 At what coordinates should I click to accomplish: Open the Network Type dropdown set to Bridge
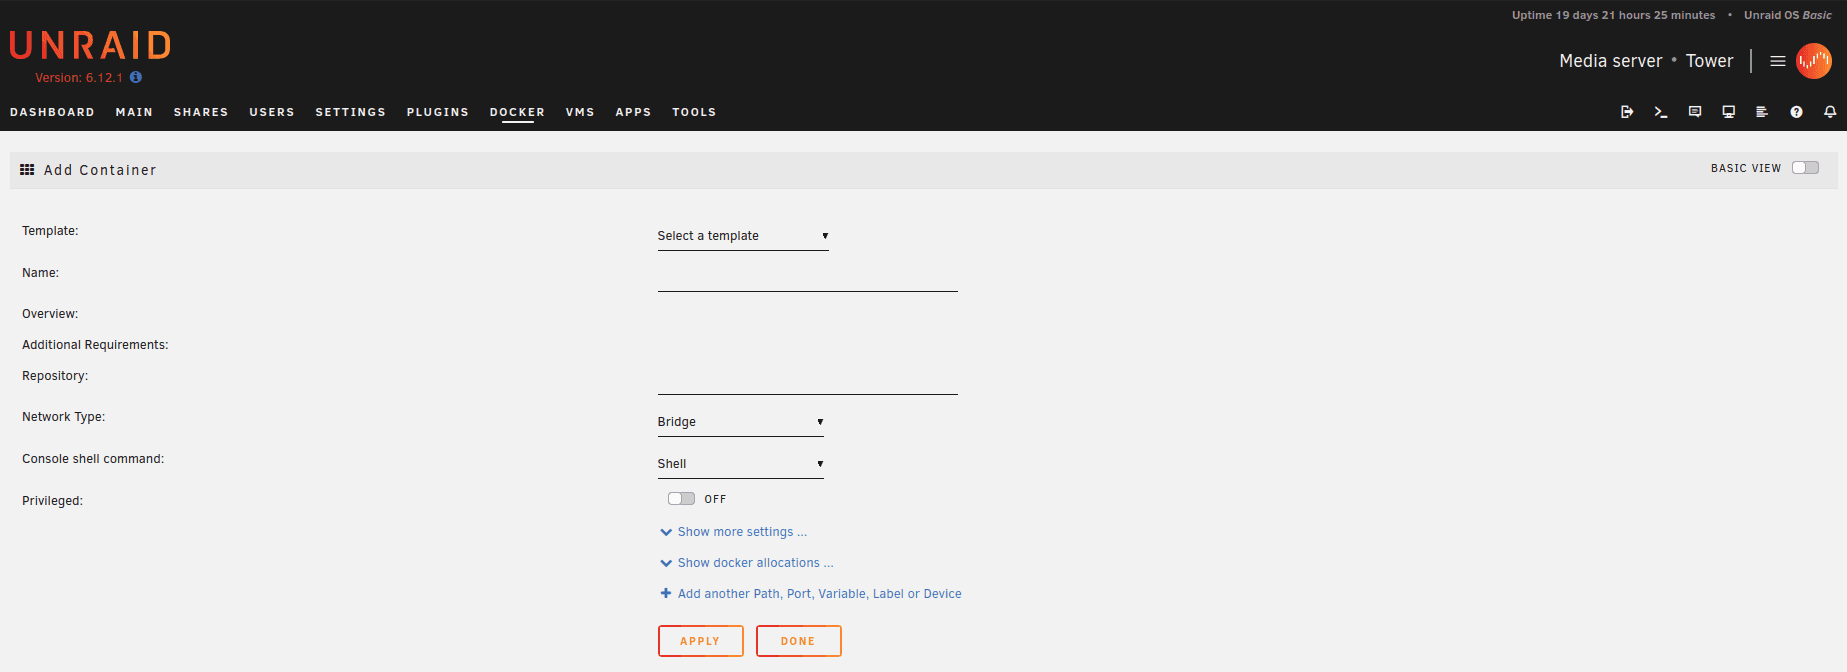[740, 422]
